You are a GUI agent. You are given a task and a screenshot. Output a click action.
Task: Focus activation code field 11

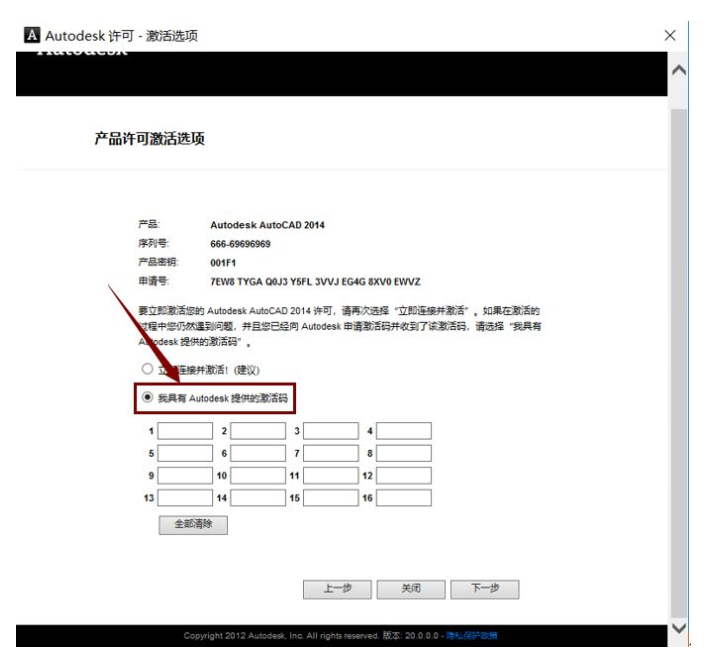tap(331, 475)
